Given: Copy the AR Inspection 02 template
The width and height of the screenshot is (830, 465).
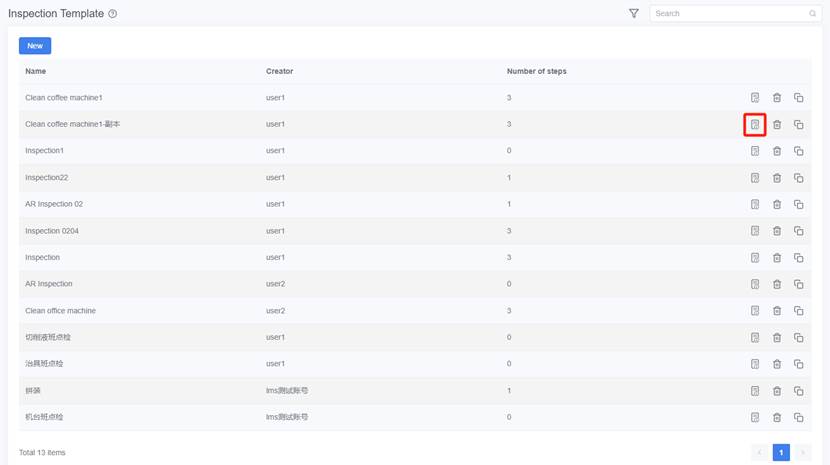Looking at the screenshot, I should 798,204.
